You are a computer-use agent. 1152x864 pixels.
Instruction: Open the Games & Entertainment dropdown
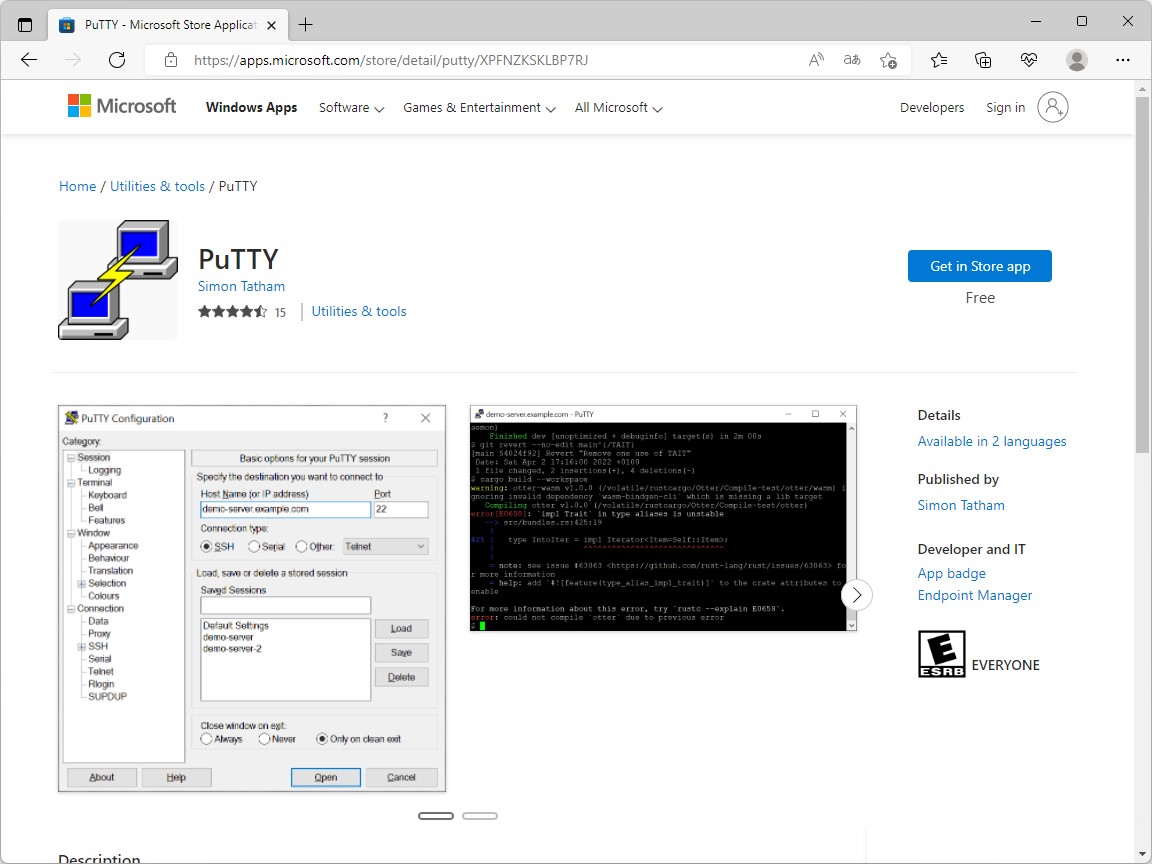click(x=478, y=107)
